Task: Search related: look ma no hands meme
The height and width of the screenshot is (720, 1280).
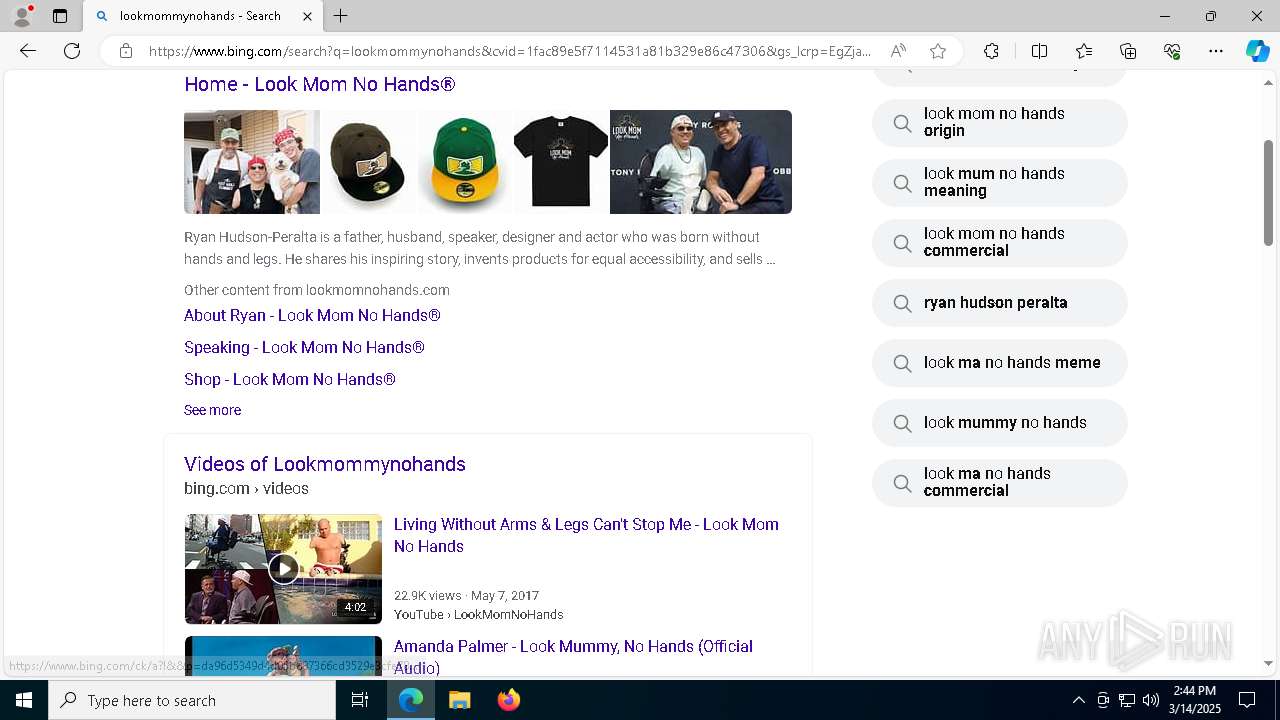Action: (x=1000, y=363)
